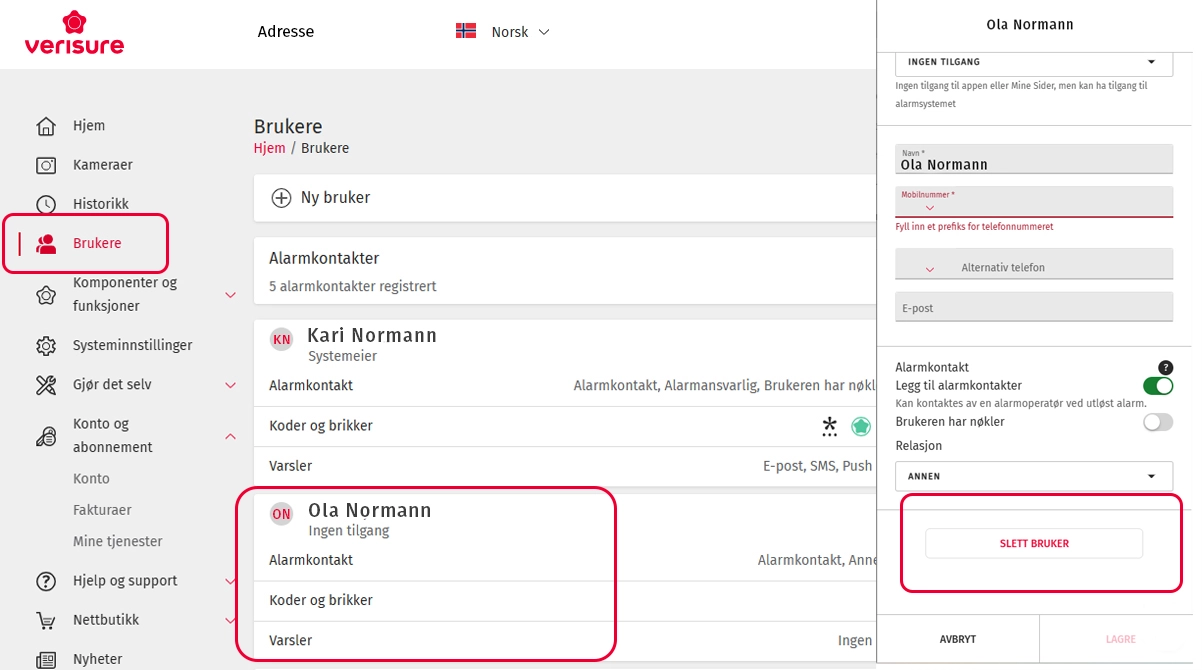Select Brukere in the sidebar menu
The image size is (1202, 670).
coord(97,243)
